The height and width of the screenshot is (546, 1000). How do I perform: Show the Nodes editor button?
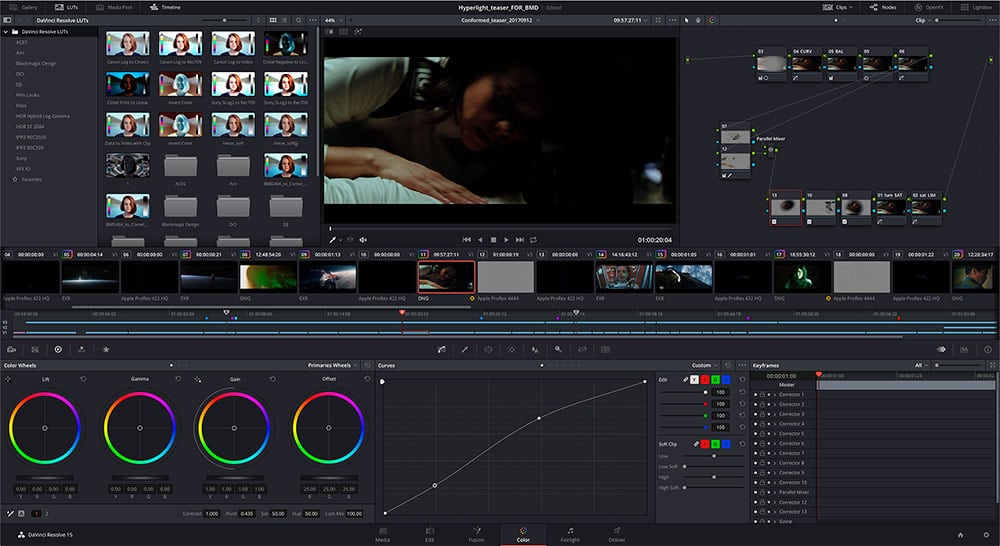coord(883,7)
